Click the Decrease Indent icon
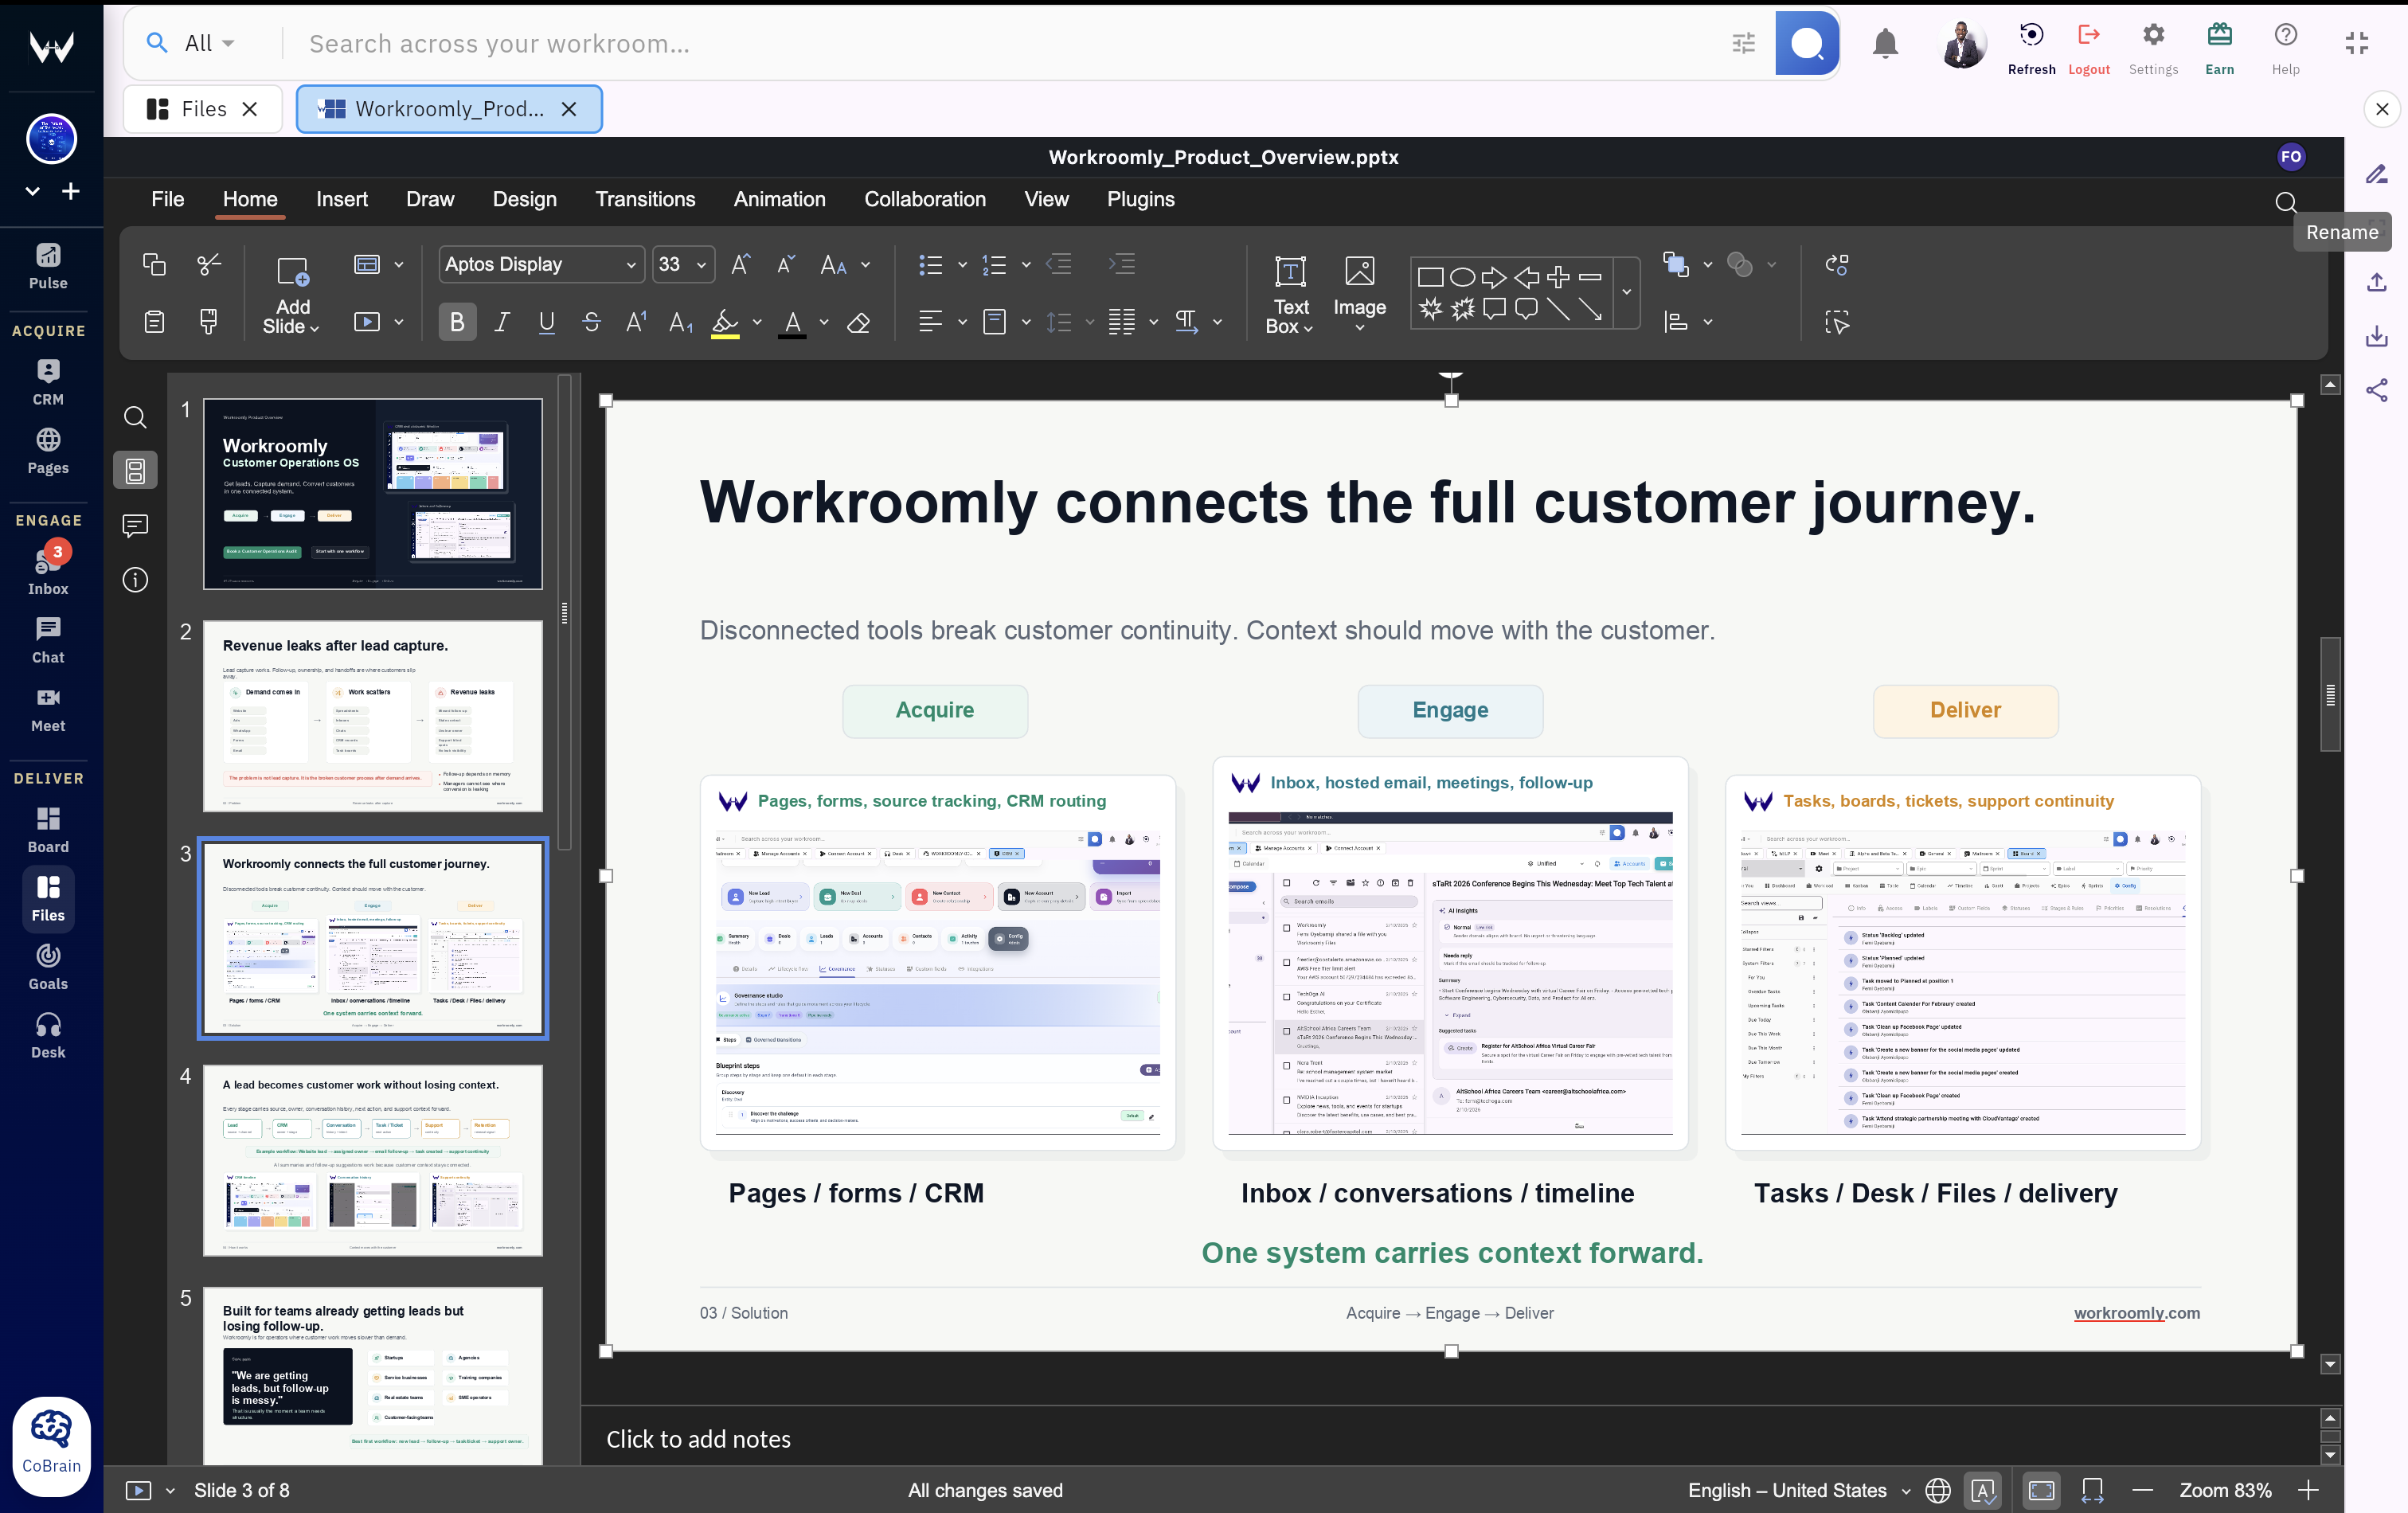This screenshot has height=1513, width=2408. click(x=1059, y=264)
